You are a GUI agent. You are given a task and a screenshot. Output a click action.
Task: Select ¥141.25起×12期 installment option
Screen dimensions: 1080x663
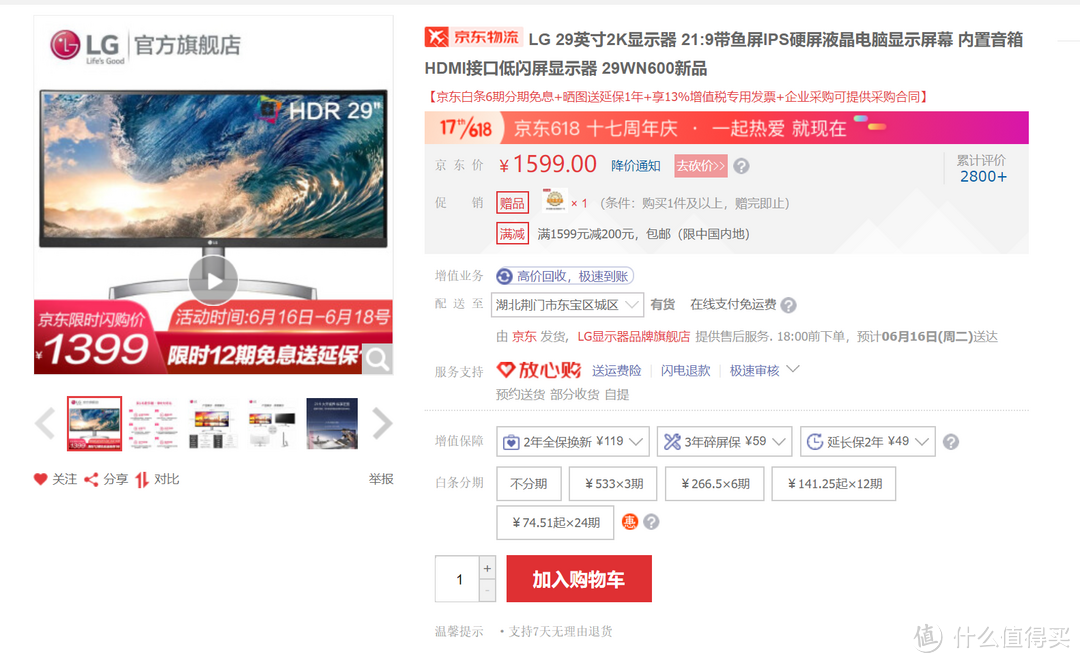(x=834, y=483)
